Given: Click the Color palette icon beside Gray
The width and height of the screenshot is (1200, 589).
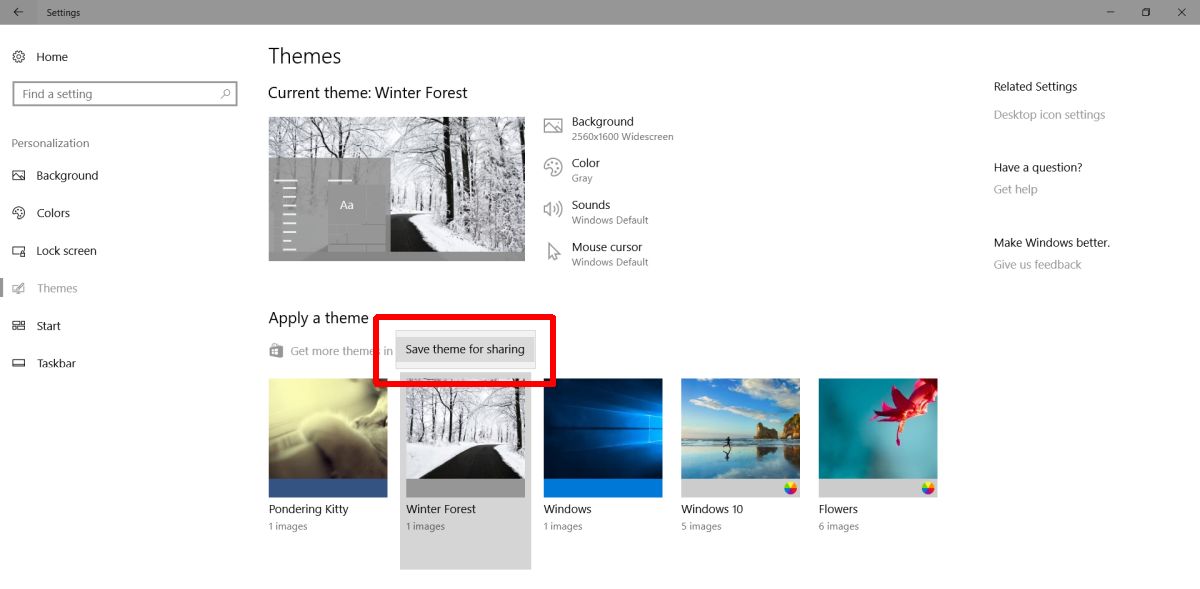Looking at the screenshot, I should click(x=553, y=168).
